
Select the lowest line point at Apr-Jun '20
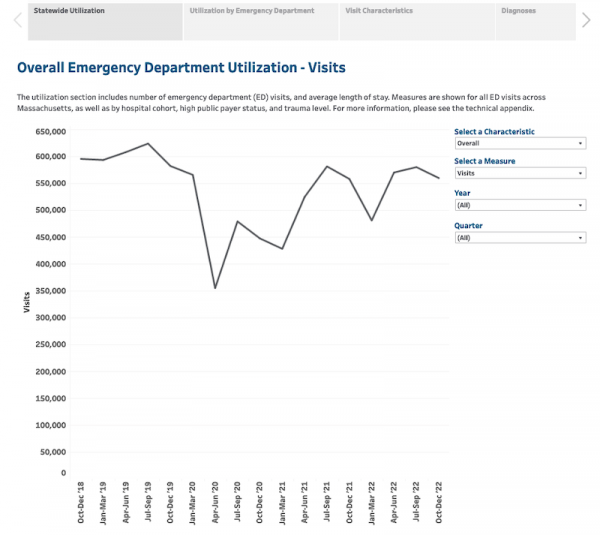[215, 288]
